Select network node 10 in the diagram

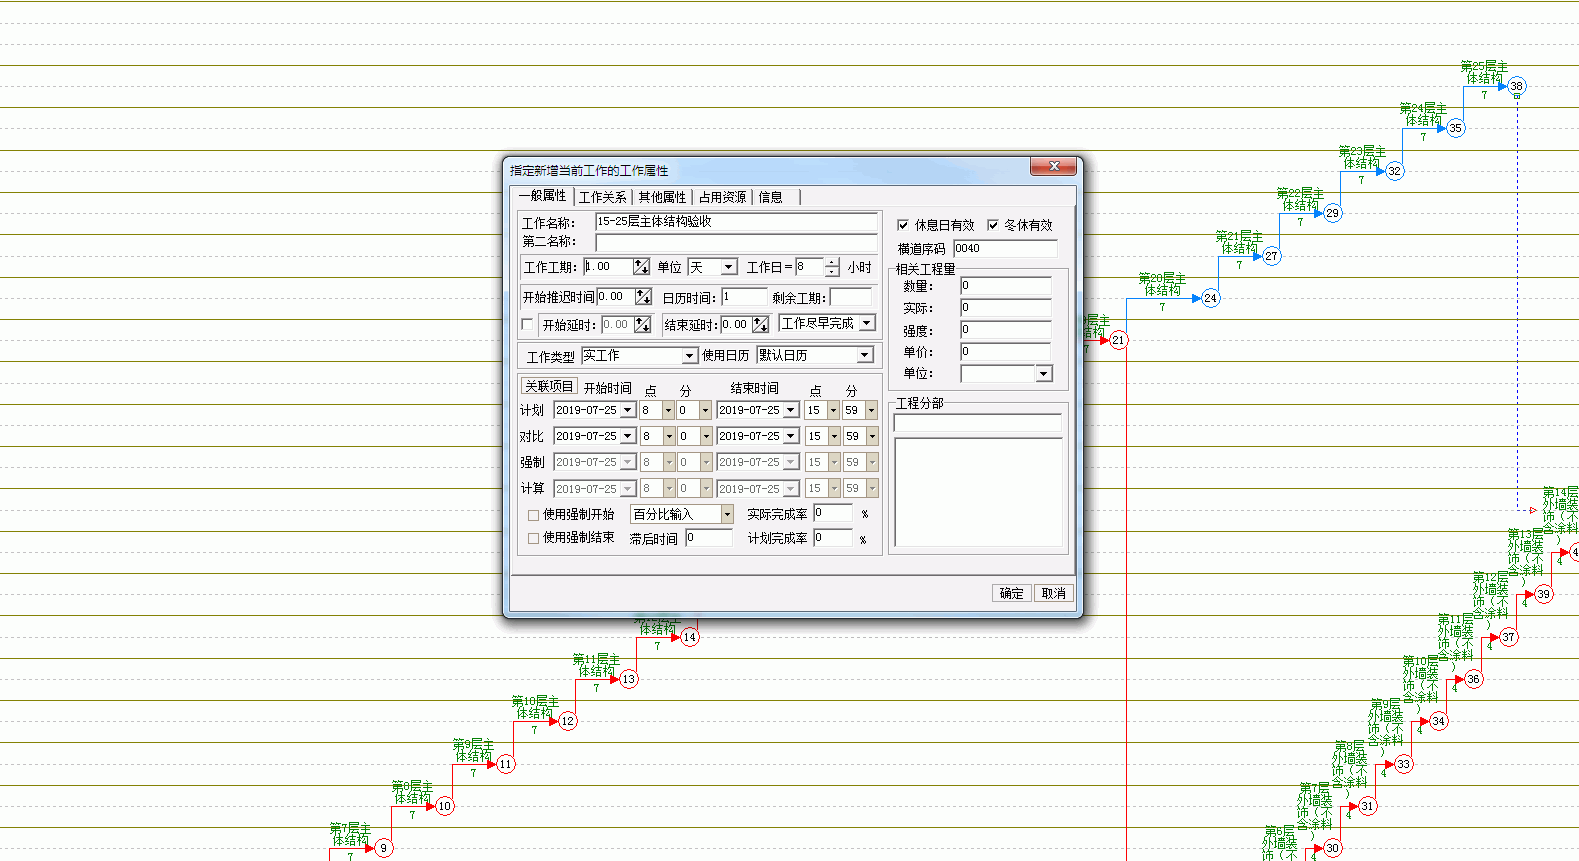(444, 806)
